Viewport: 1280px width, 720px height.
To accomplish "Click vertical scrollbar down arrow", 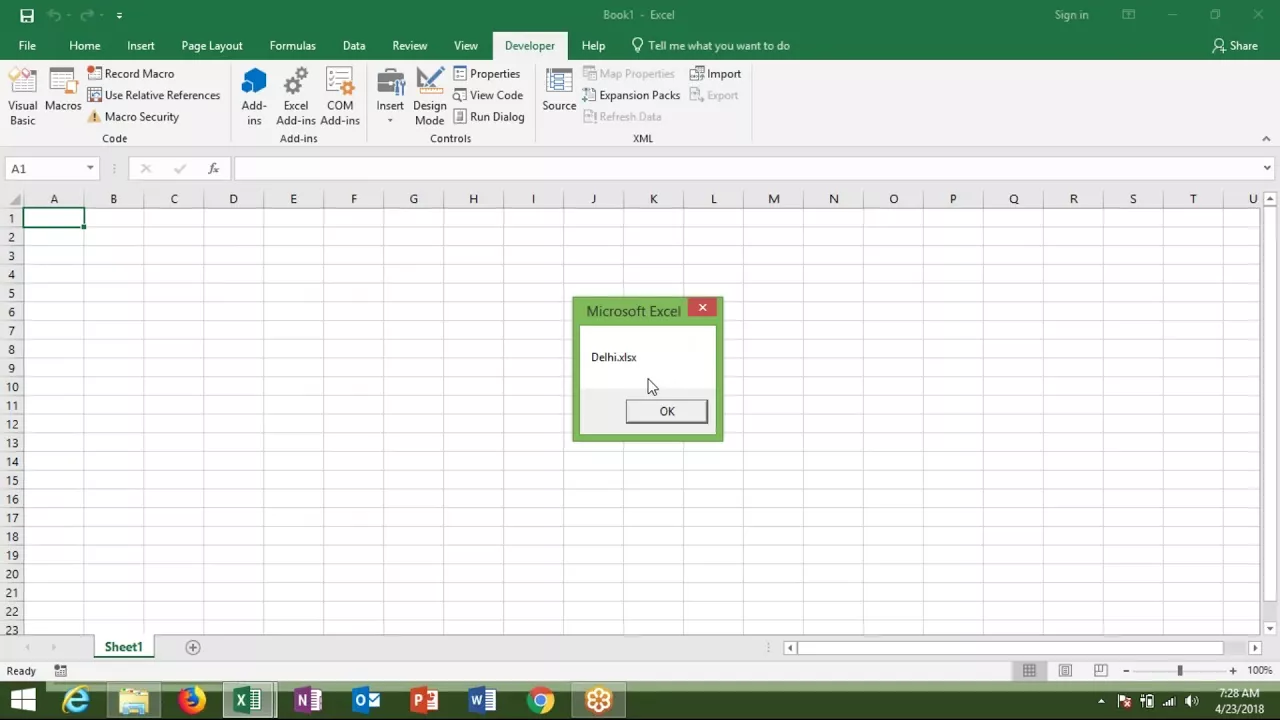I will pyautogui.click(x=1271, y=628).
